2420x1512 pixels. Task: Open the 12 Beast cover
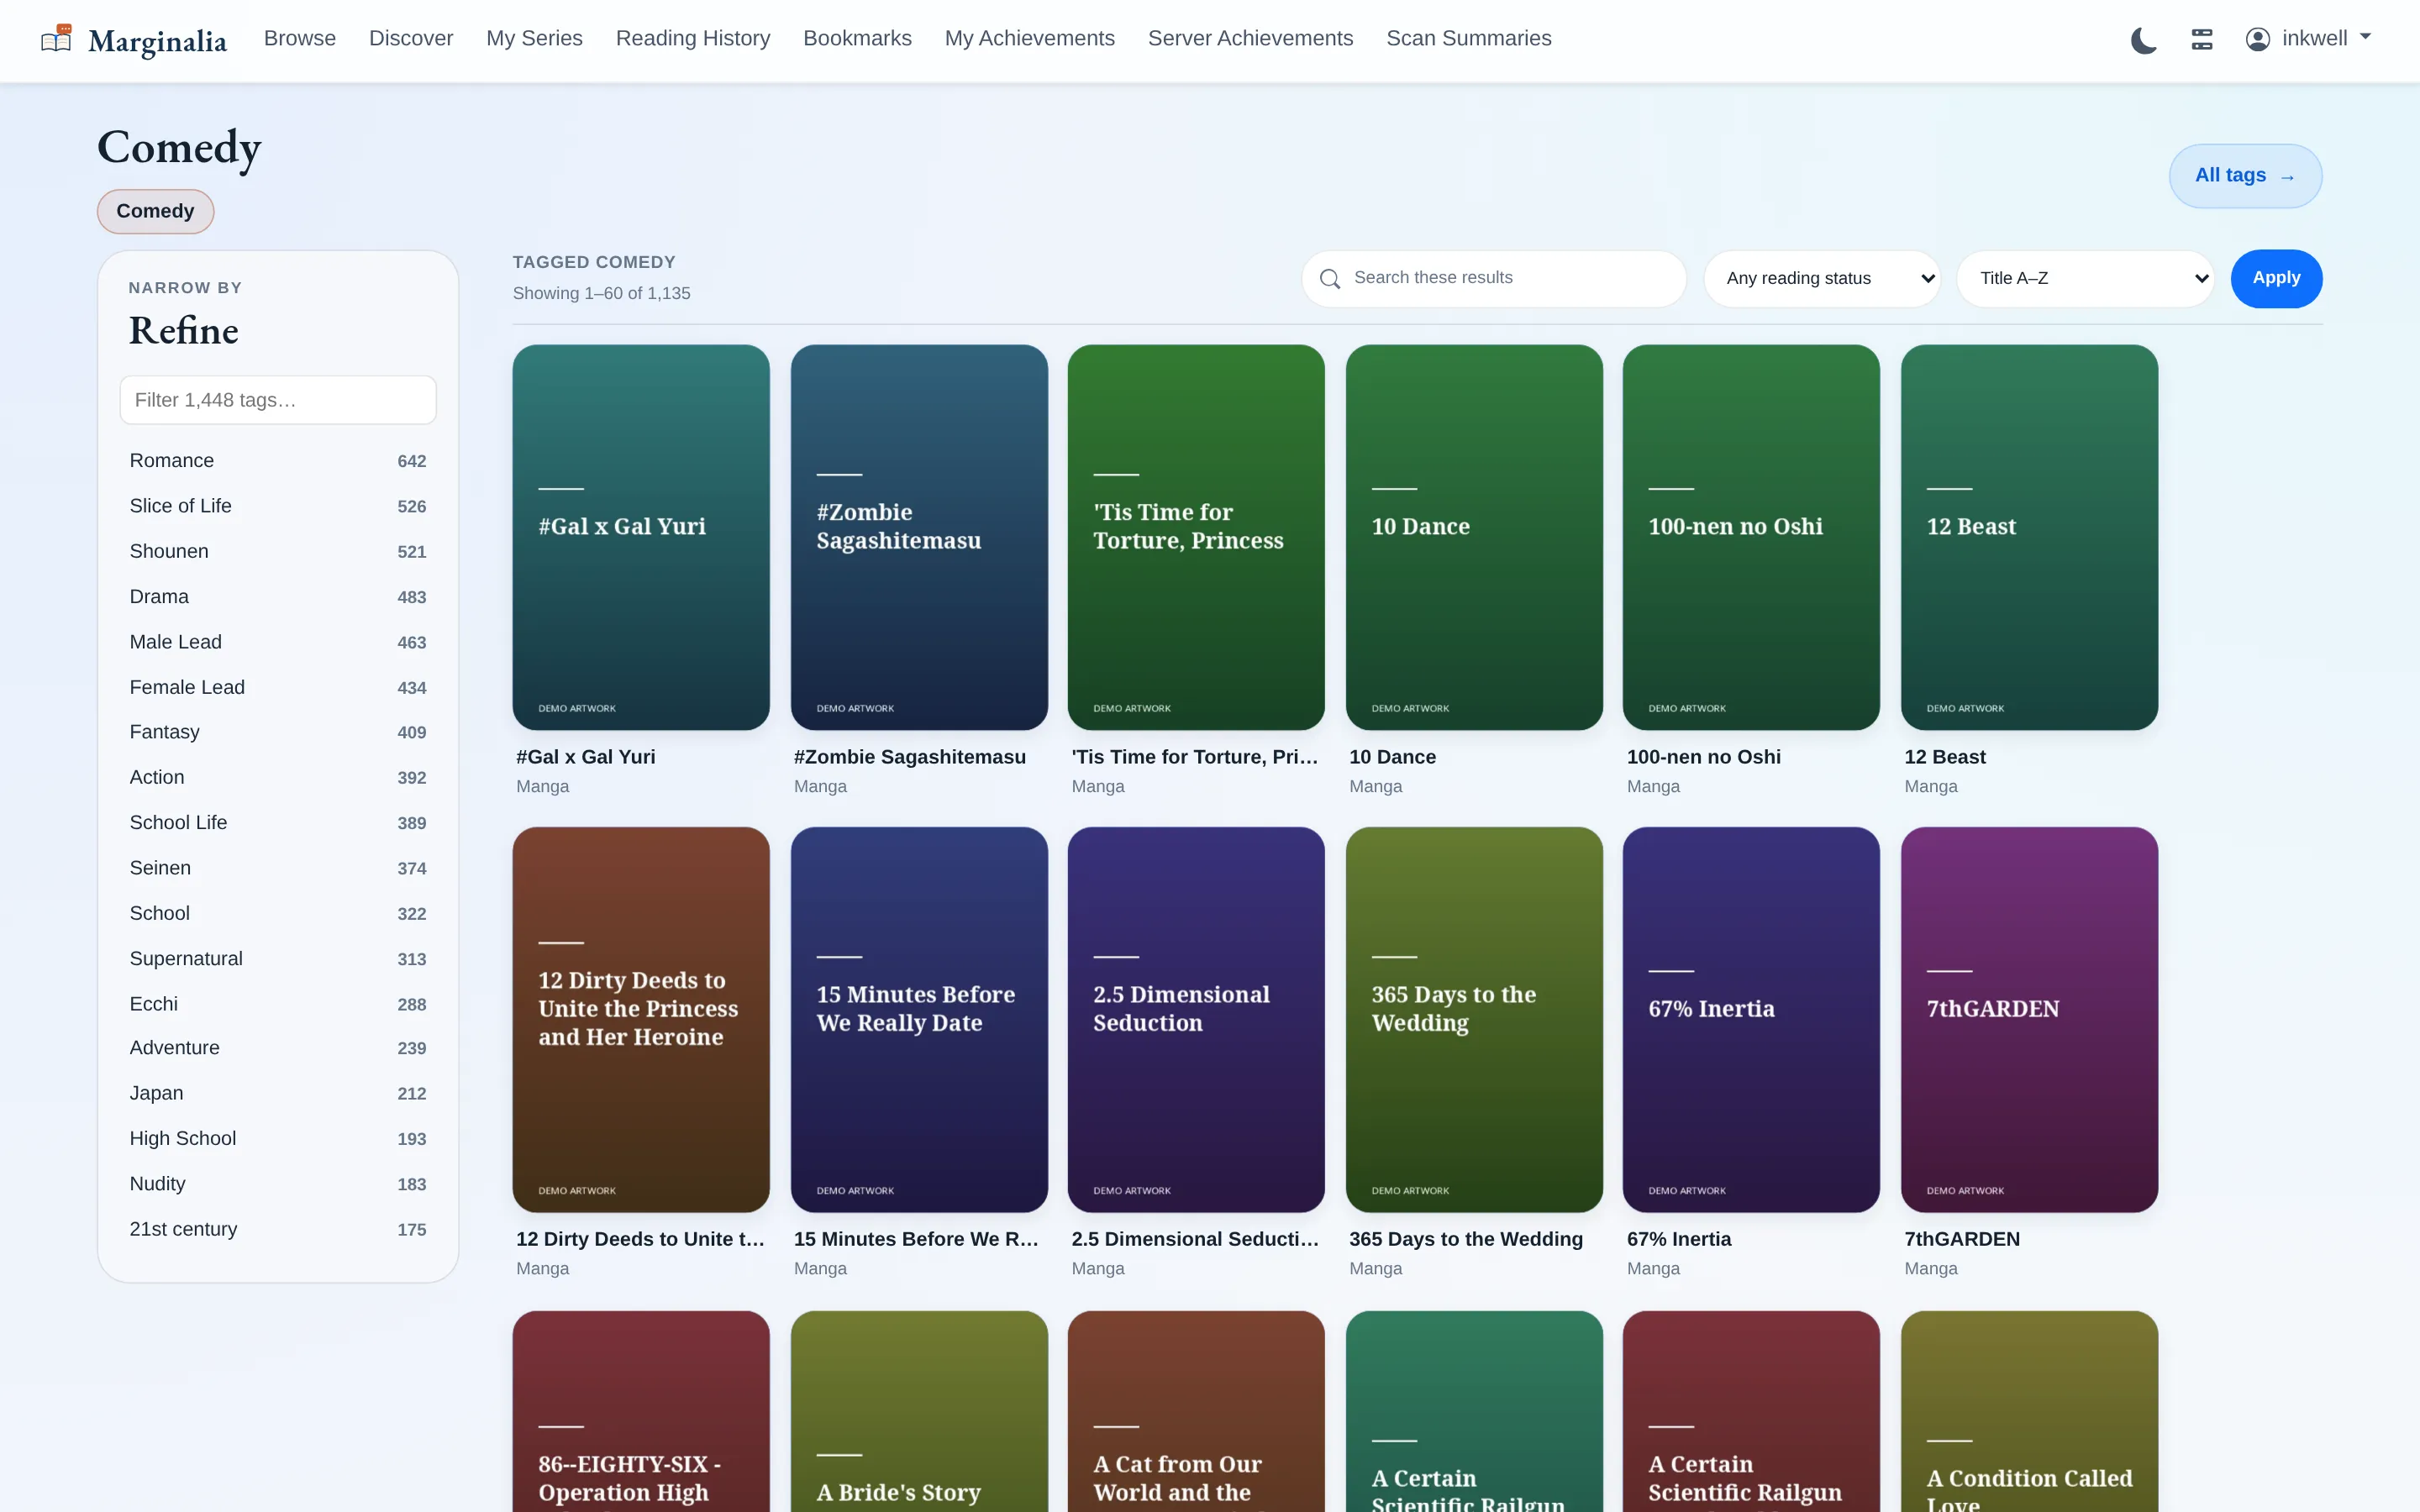pos(2029,537)
